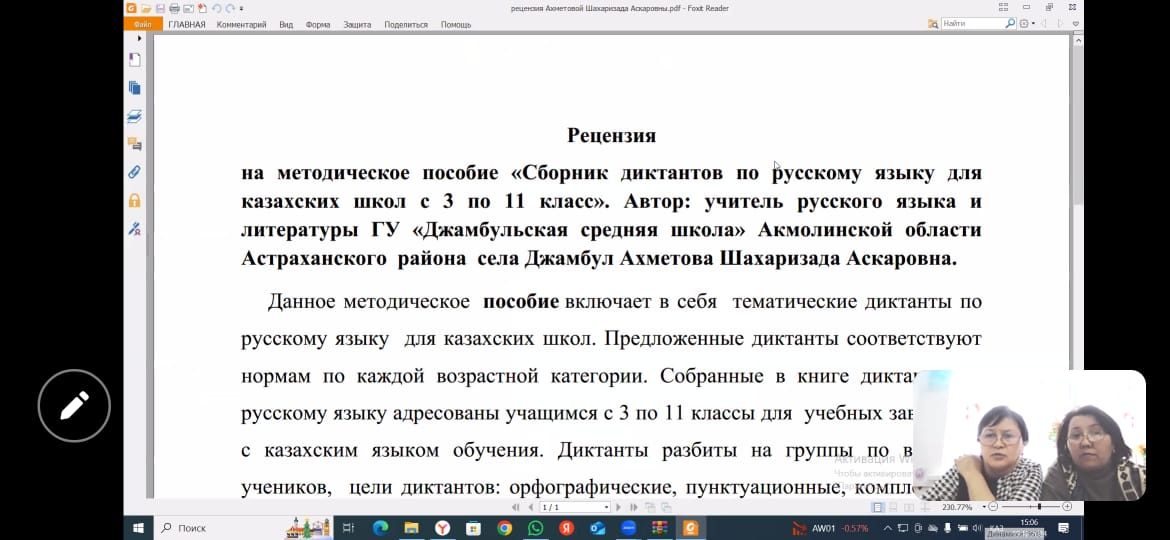Open Google Chrome from the taskbar
This screenshot has width=1170, height=540.
[505, 528]
